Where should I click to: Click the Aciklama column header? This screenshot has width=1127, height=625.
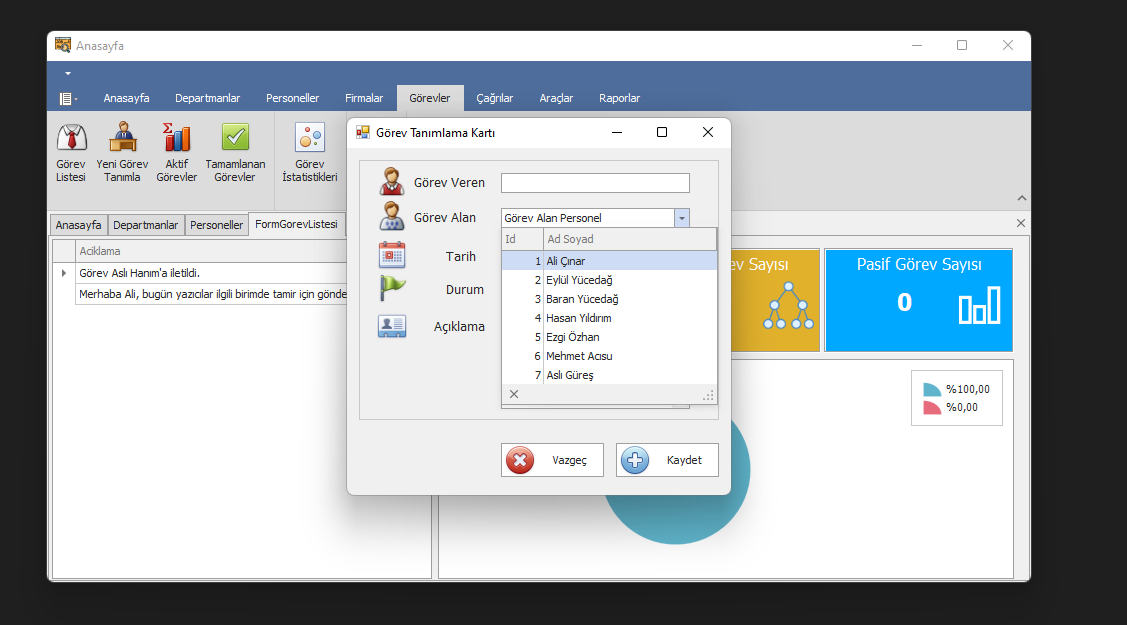point(211,251)
